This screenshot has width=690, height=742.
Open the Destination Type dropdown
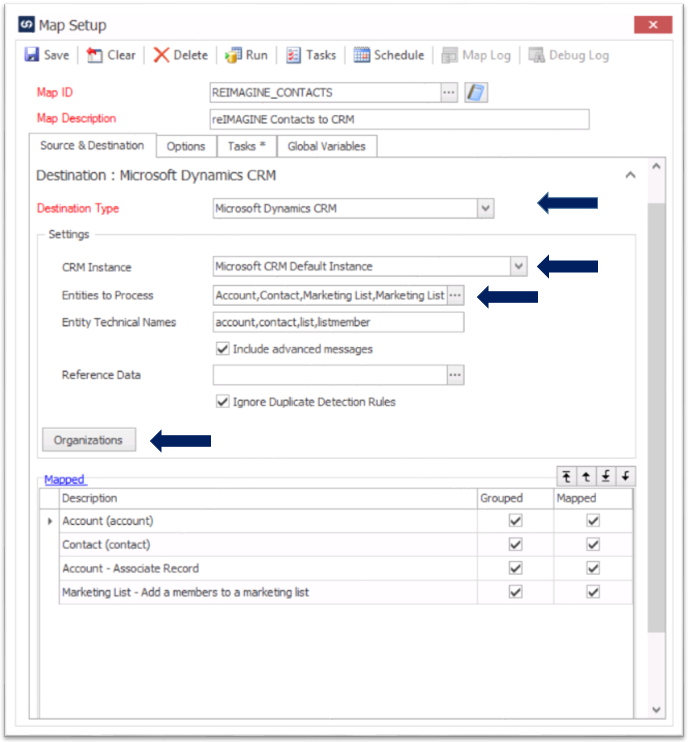(486, 208)
